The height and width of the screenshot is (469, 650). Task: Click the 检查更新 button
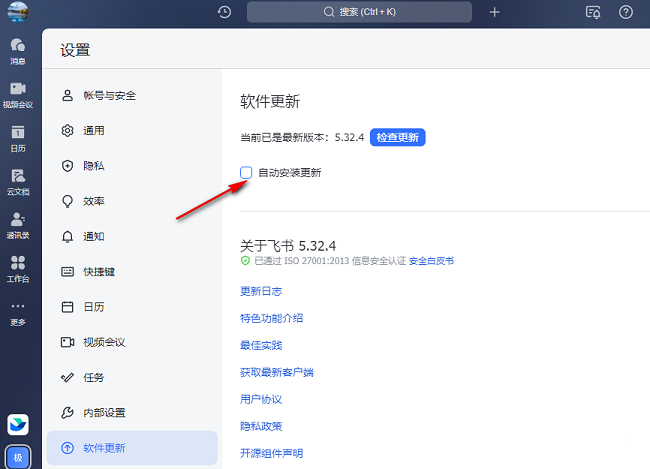[398, 137]
